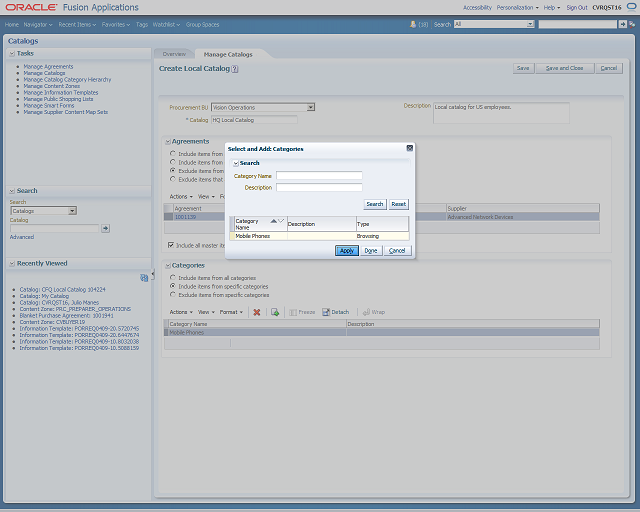Click the Catalog name input field
Screen dimensions: 640x512
[x=254, y=120]
